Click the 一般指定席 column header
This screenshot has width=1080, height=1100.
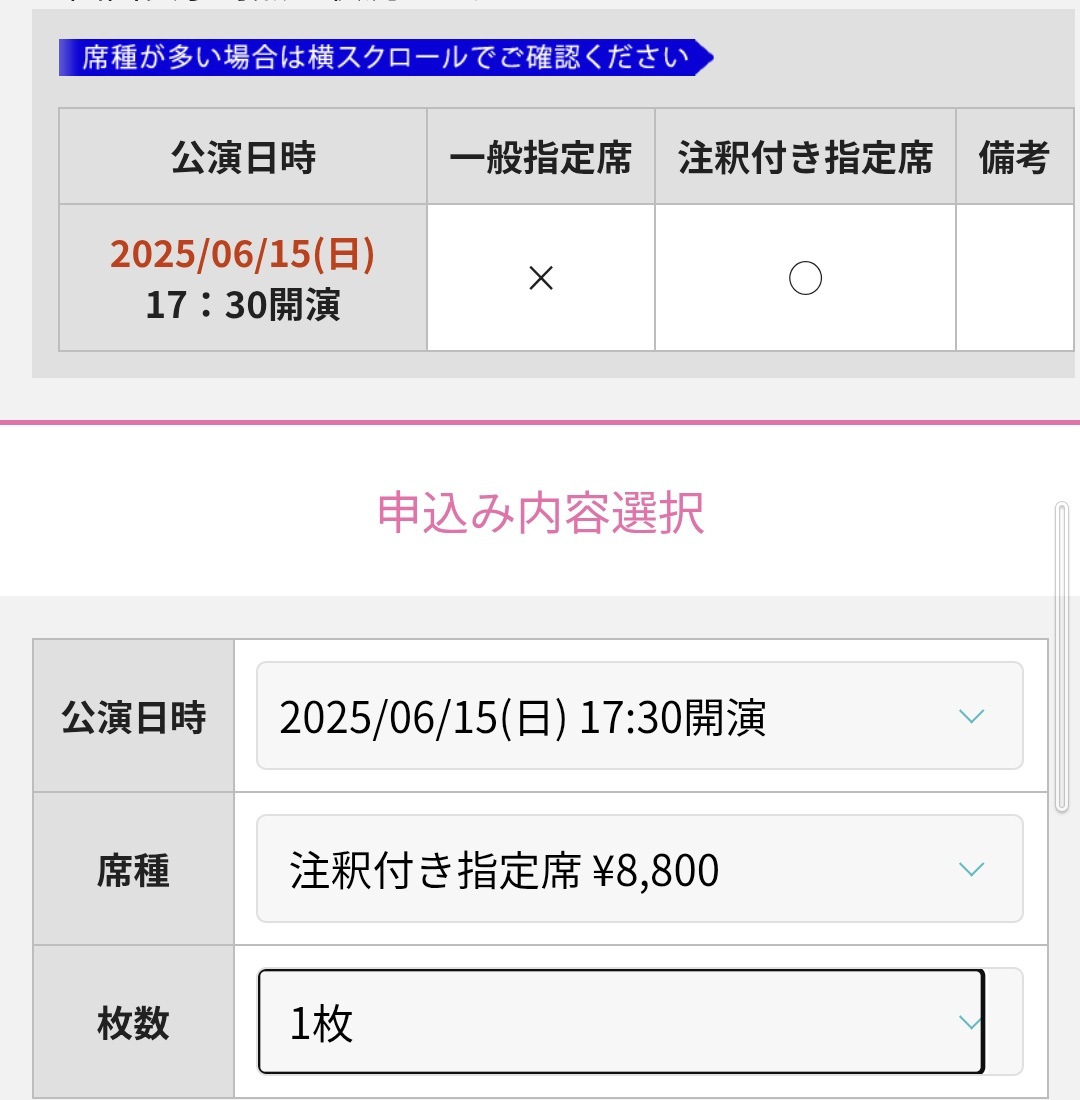click(x=540, y=156)
